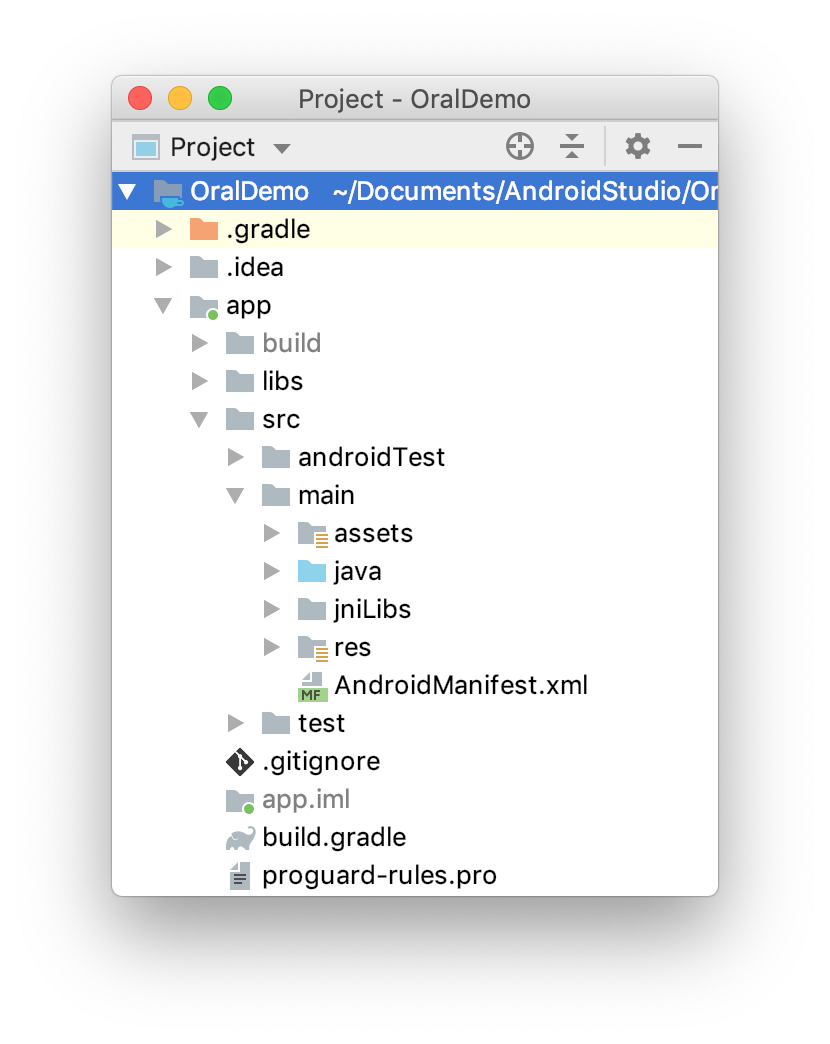
Task: Hide the Project panel with minus icon
Action: pos(690,147)
